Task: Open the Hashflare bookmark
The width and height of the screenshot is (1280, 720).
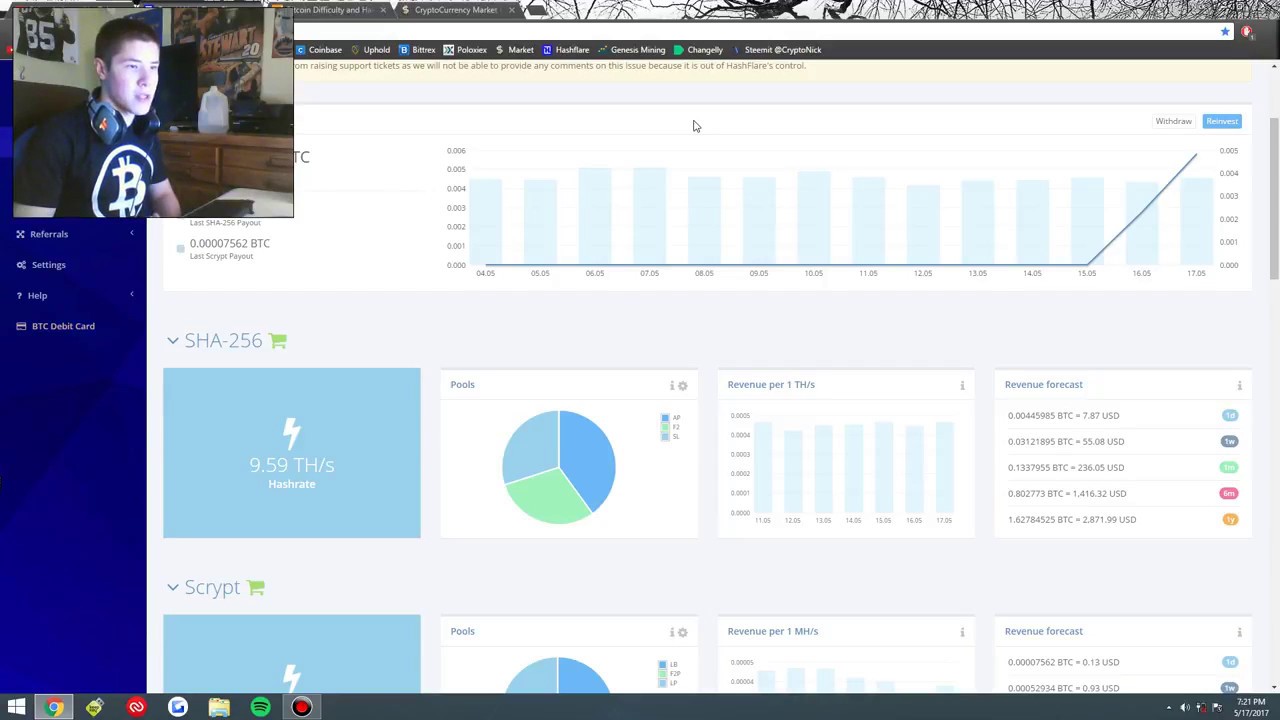Action: [x=565, y=50]
